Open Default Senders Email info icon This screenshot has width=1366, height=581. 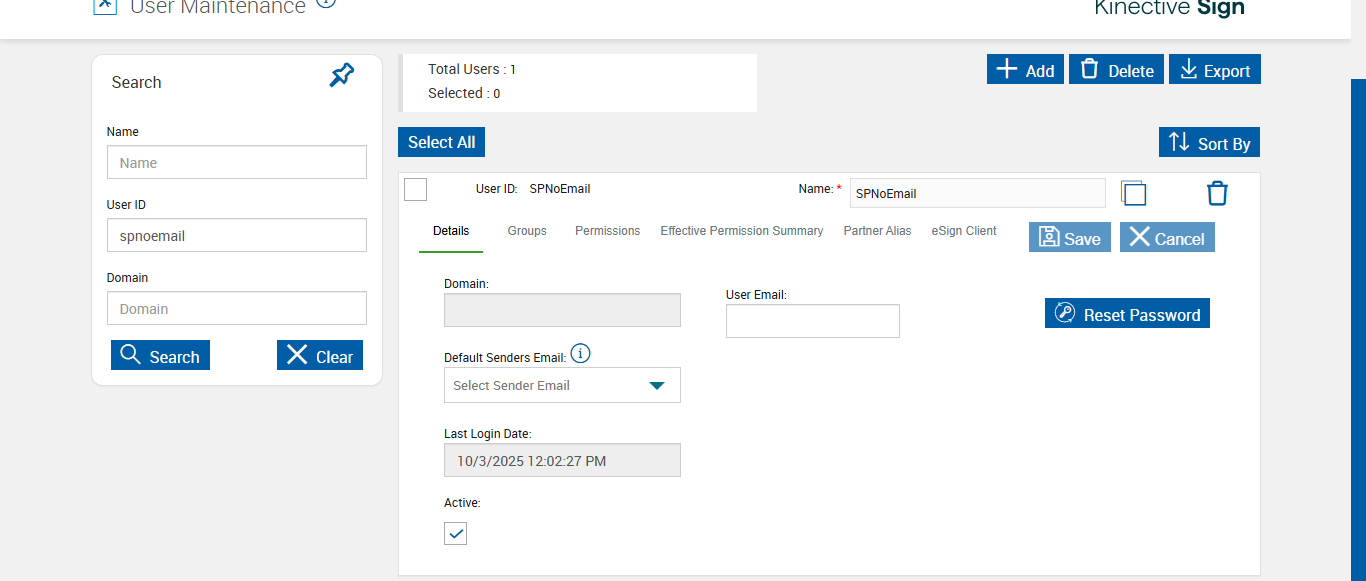[x=580, y=354]
